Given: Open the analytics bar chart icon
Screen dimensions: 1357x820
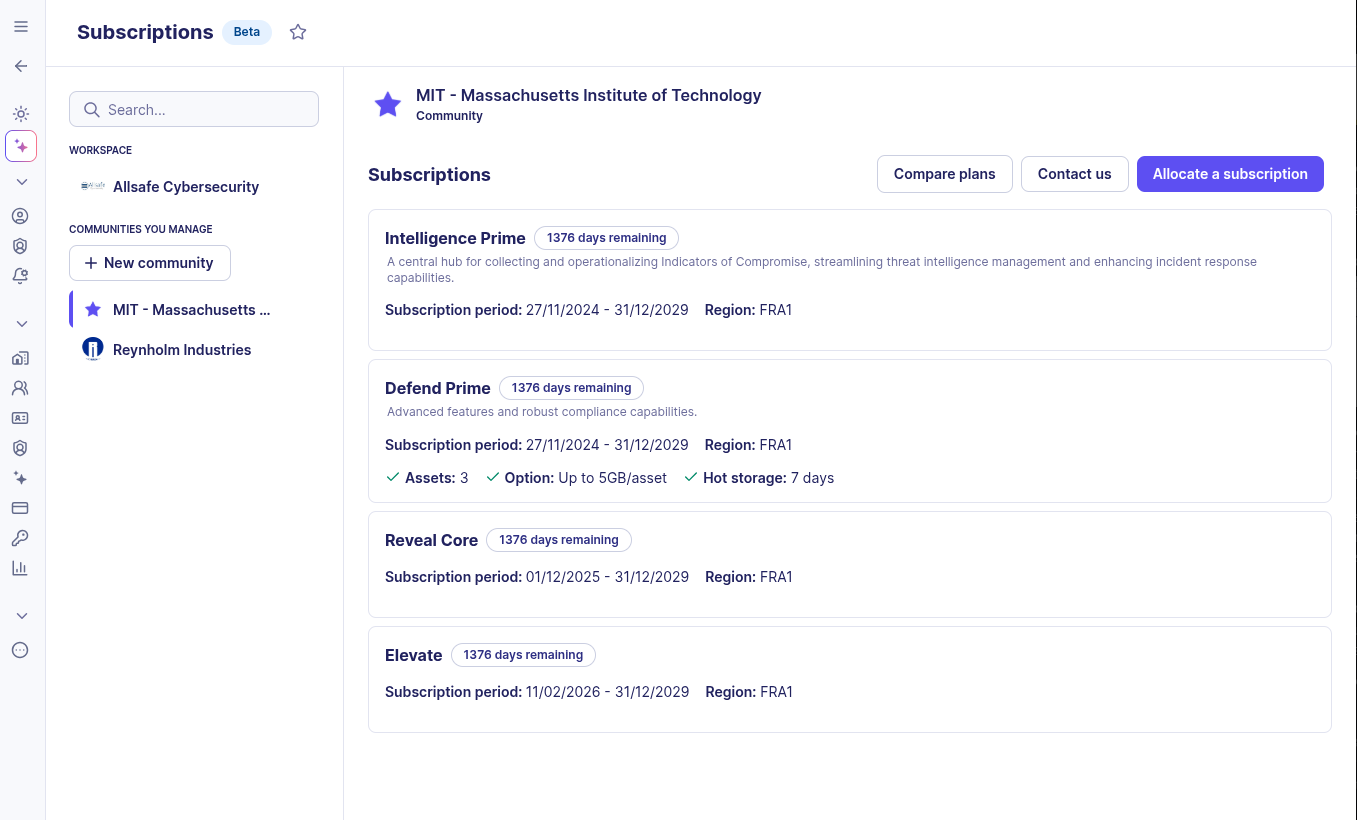Looking at the screenshot, I should pos(20,568).
